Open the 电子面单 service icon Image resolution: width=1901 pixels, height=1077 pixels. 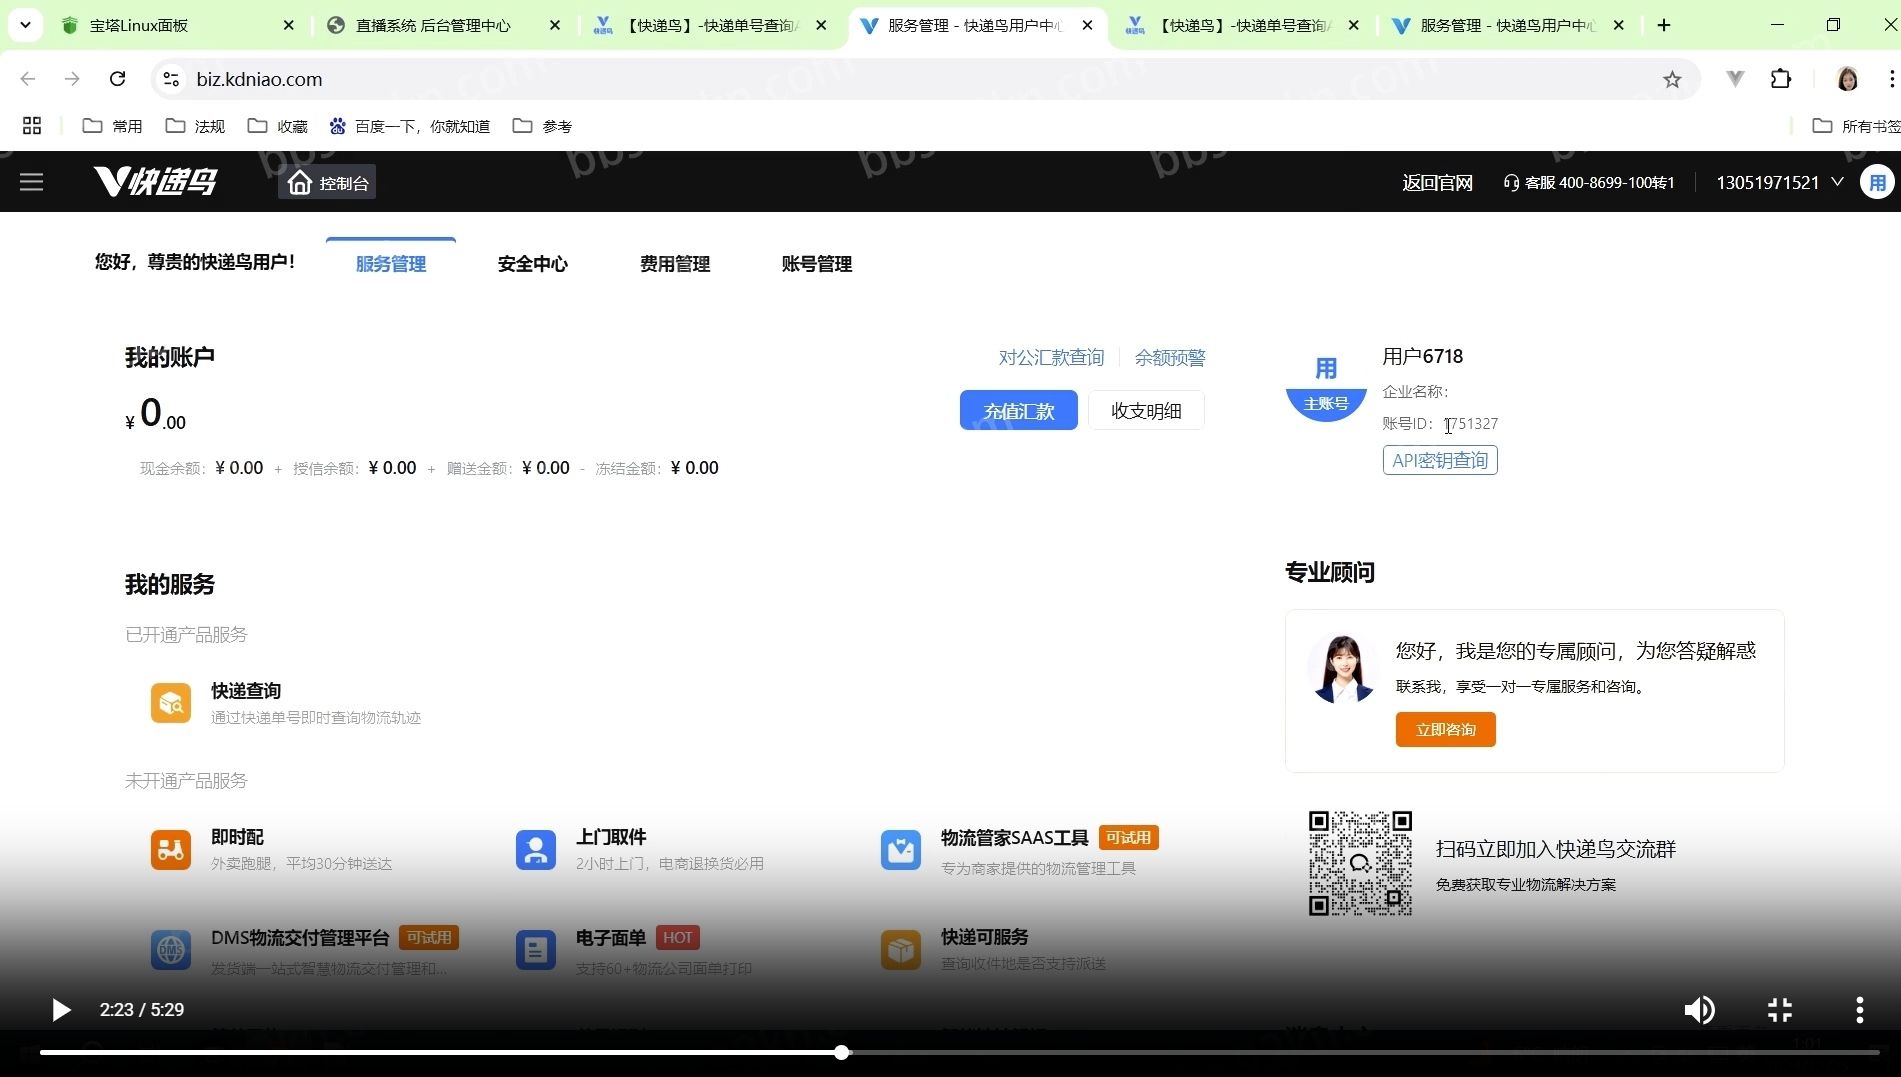point(536,950)
